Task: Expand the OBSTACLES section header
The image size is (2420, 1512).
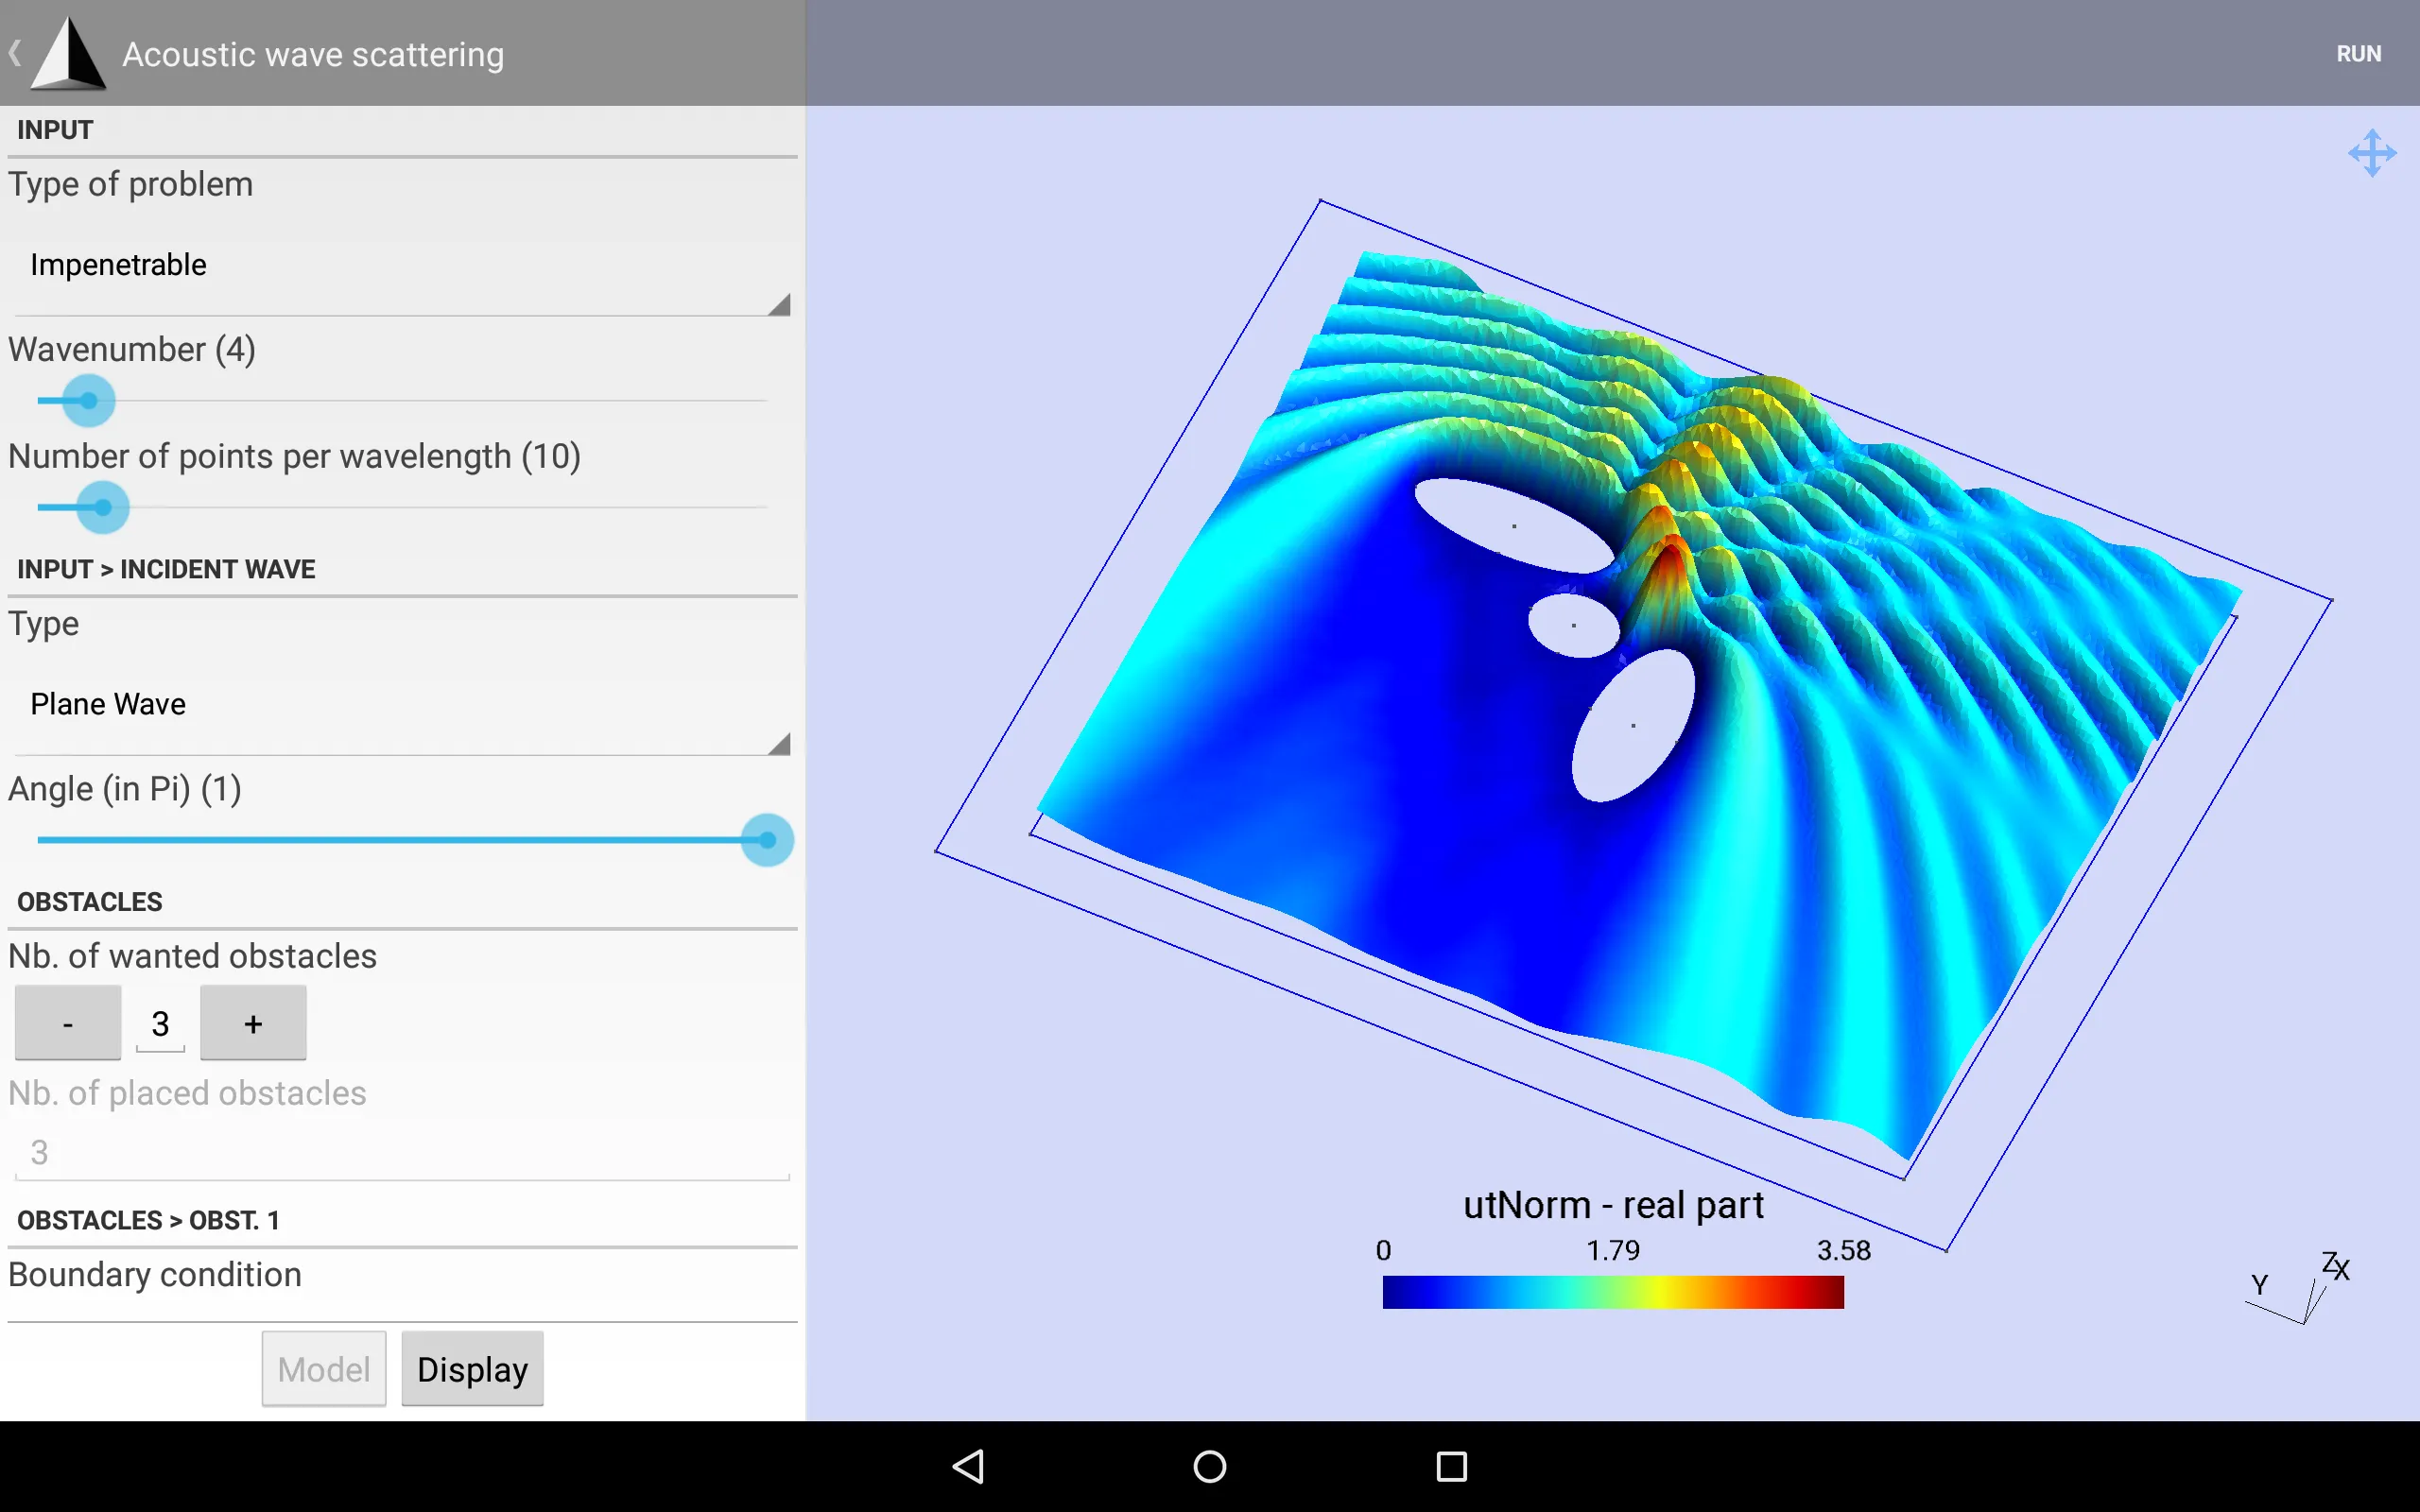Action: pos(91,902)
